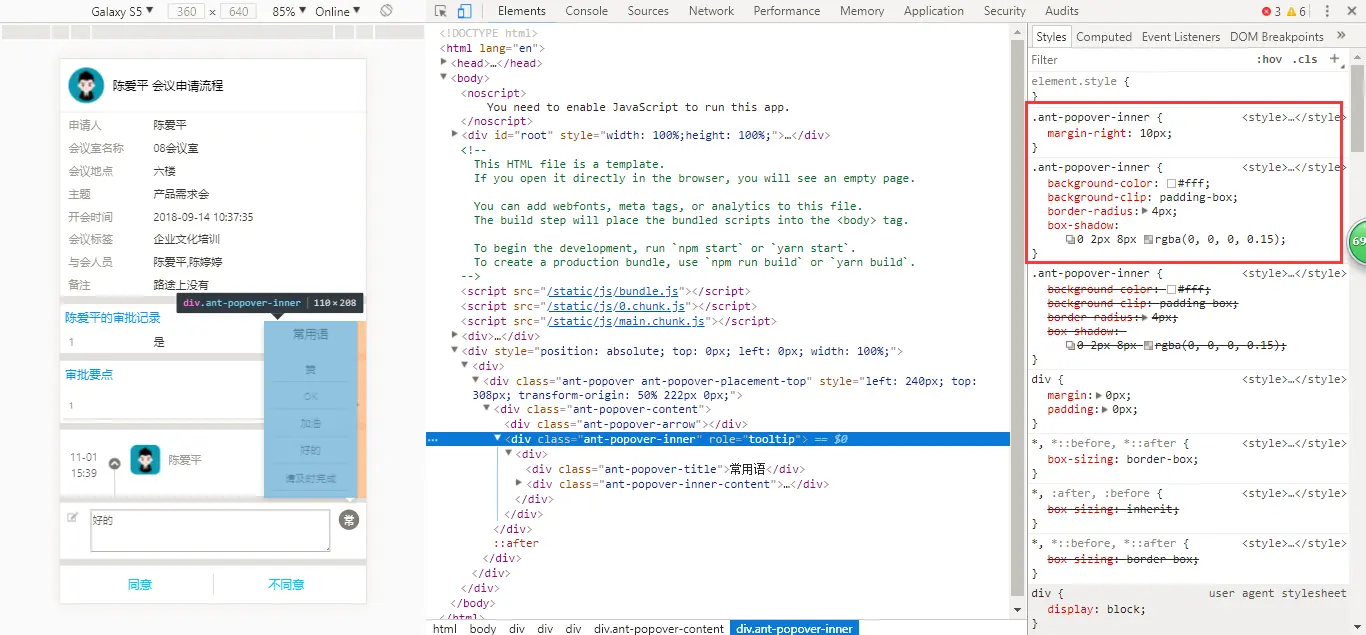Expand the ant-popover-inner-content div node

(519, 484)
